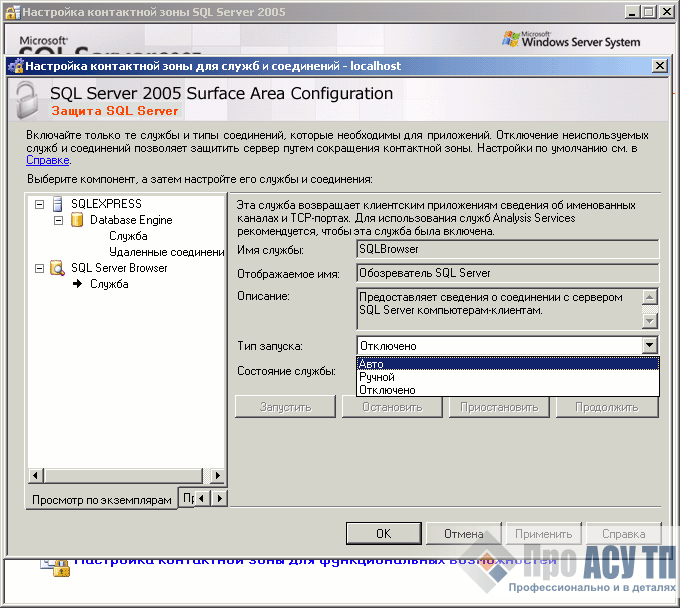Select Удаленные соединения tree item
Viewport: 680px width, 608px height.
point(167,252)
